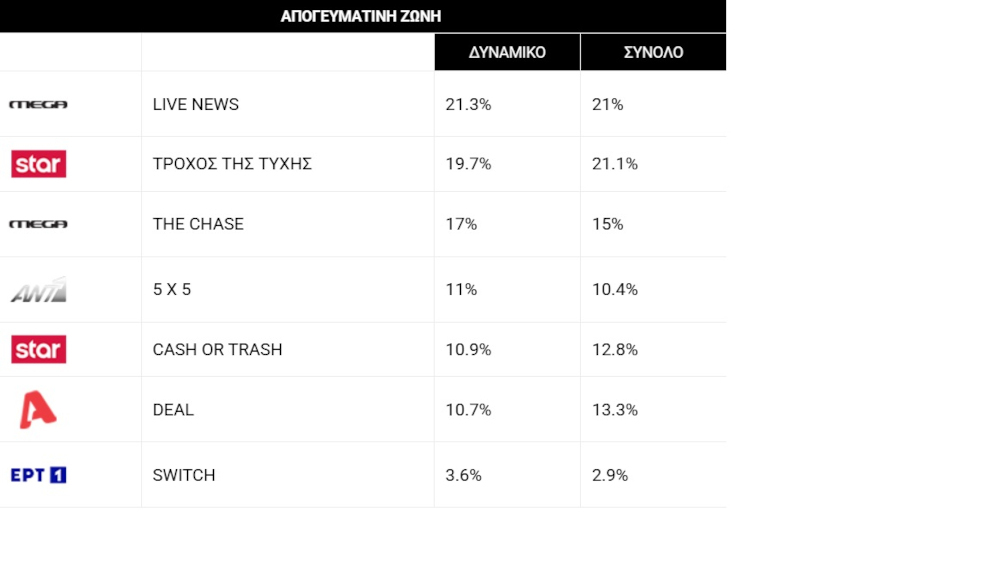Click the CASH OR TRASH program name
The height and width of the screenshot is (567, 1000).
pos(217,350)
